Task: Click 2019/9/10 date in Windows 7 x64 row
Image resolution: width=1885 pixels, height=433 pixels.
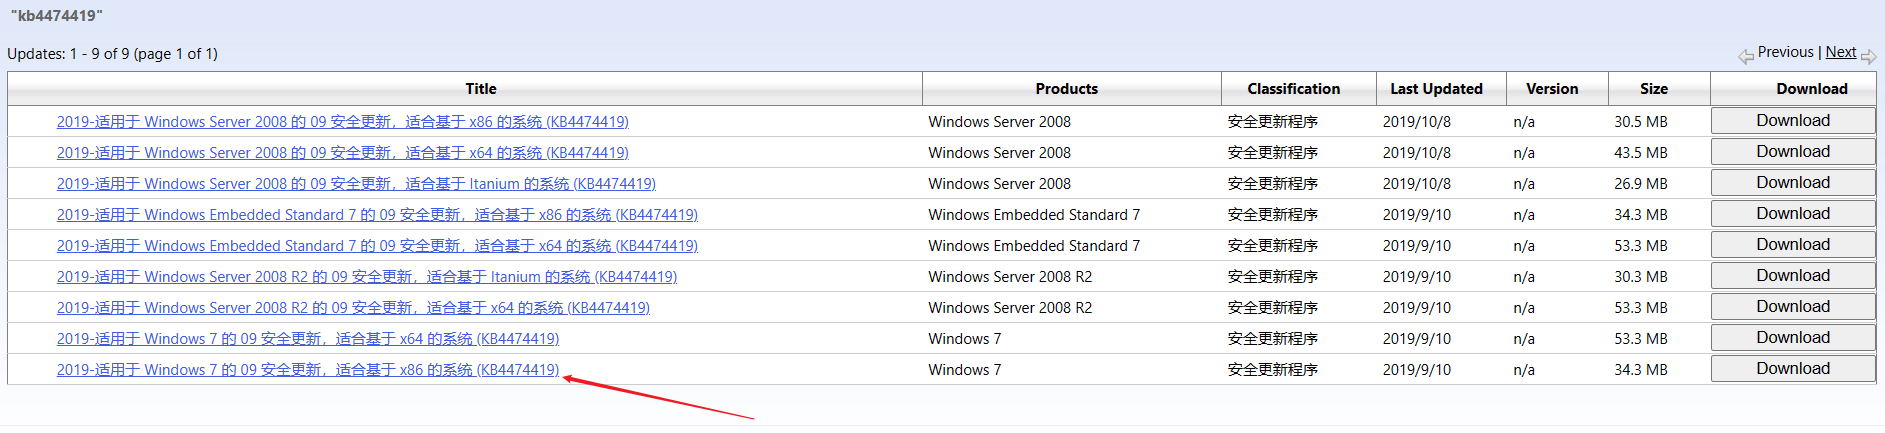Action: point(1417,339)
